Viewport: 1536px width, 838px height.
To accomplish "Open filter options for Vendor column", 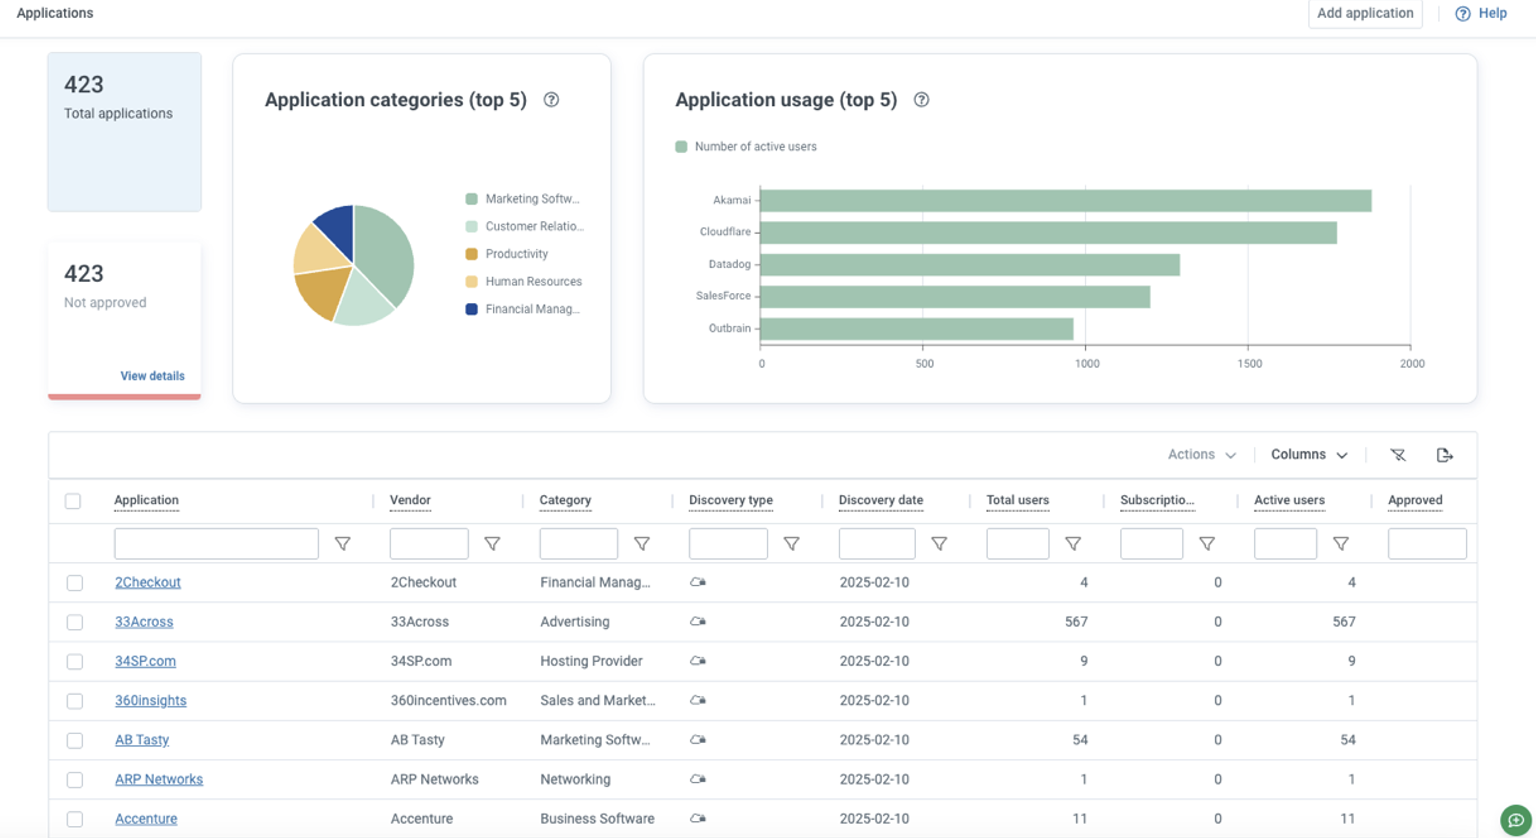I will (492, 544).
